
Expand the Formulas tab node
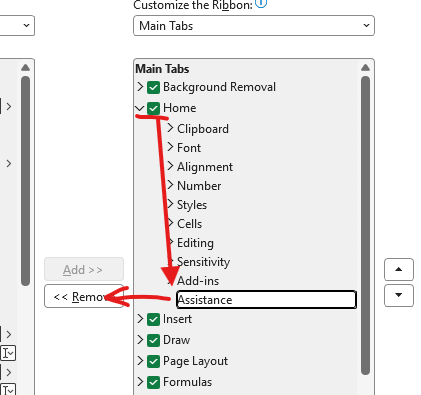point(140,382)
